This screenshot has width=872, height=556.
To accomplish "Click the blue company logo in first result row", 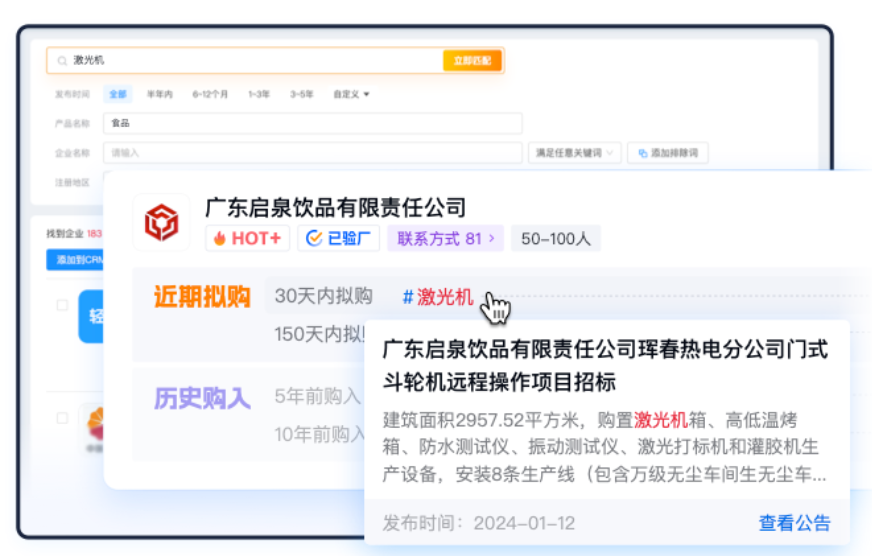I will [92, 316].
